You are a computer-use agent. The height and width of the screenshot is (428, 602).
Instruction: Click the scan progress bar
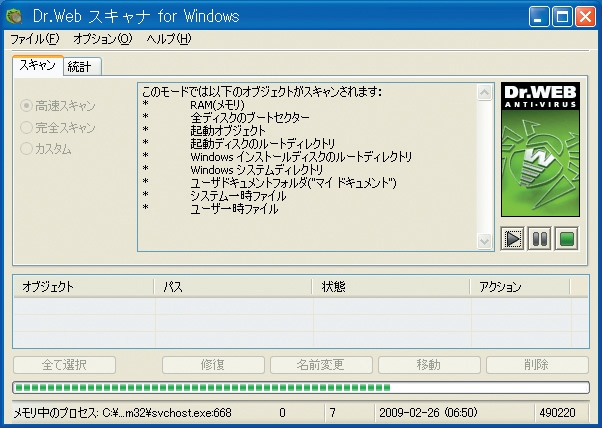point(301,388)
